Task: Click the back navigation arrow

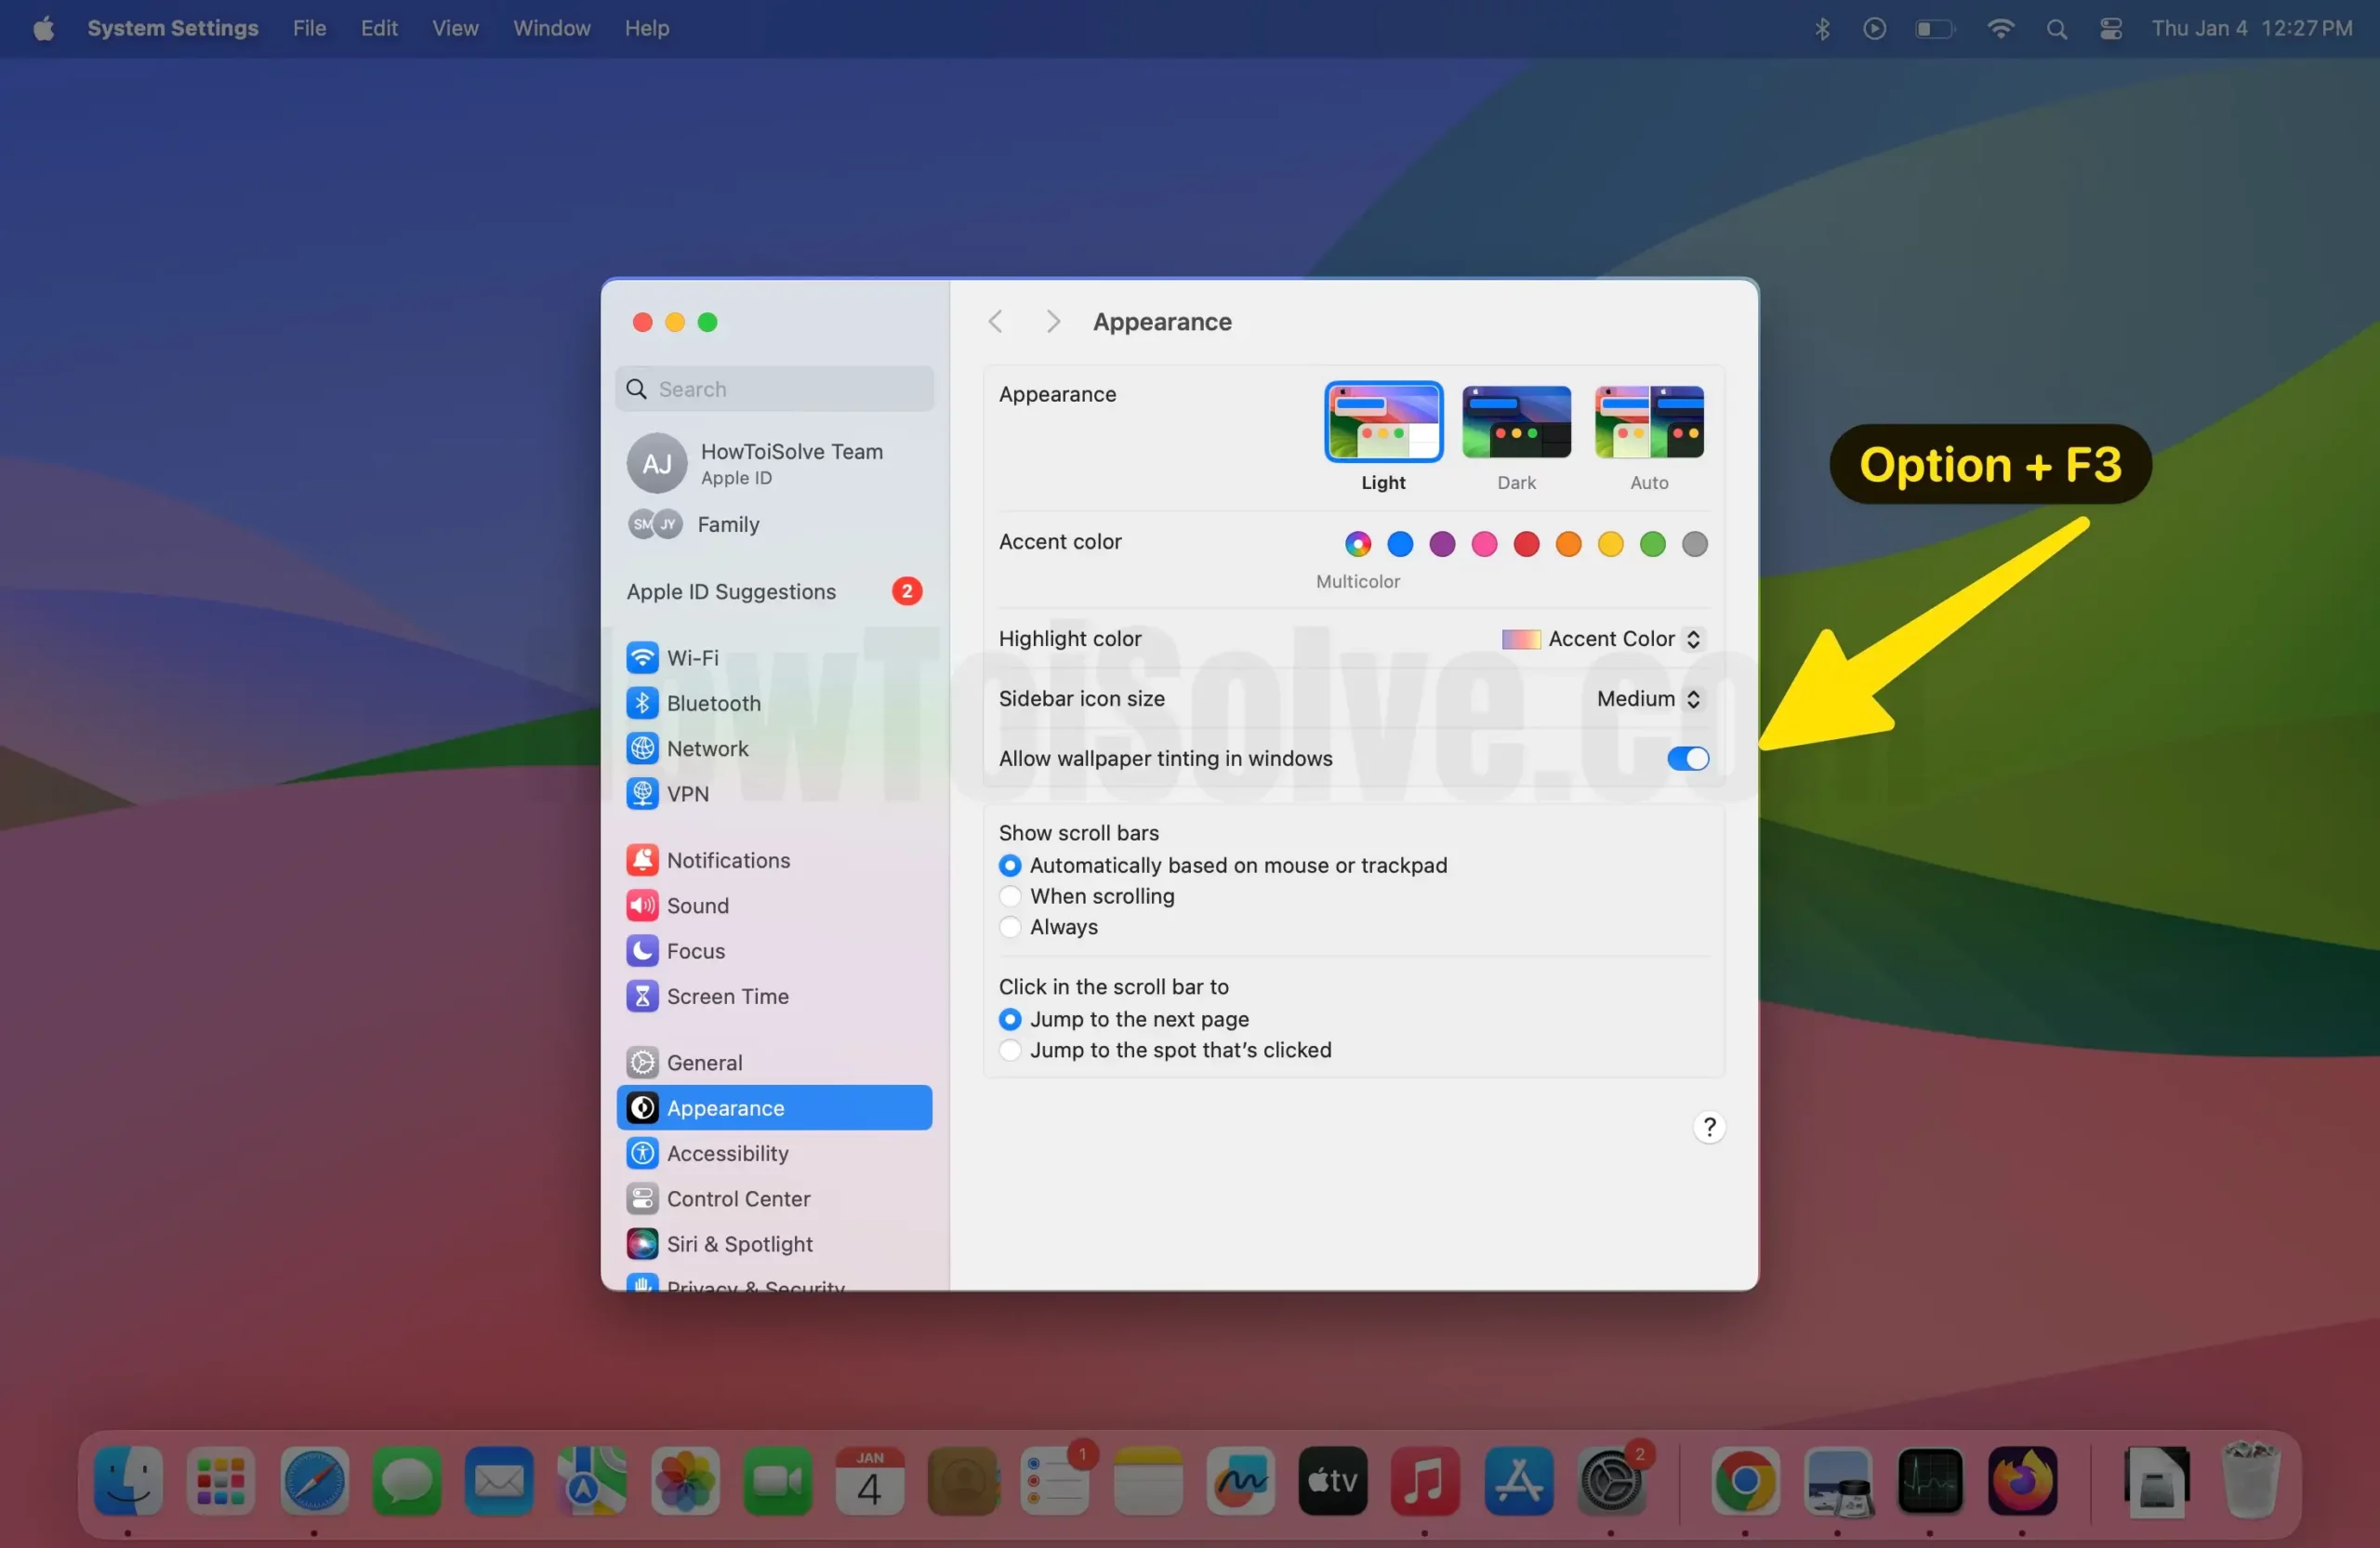Action: click(996, 321)
